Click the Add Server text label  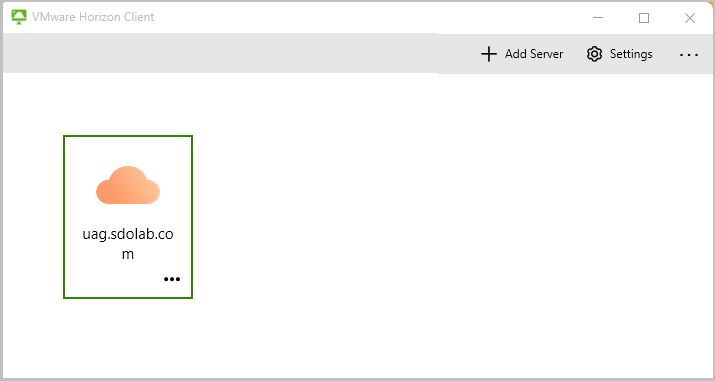point(534,54)
